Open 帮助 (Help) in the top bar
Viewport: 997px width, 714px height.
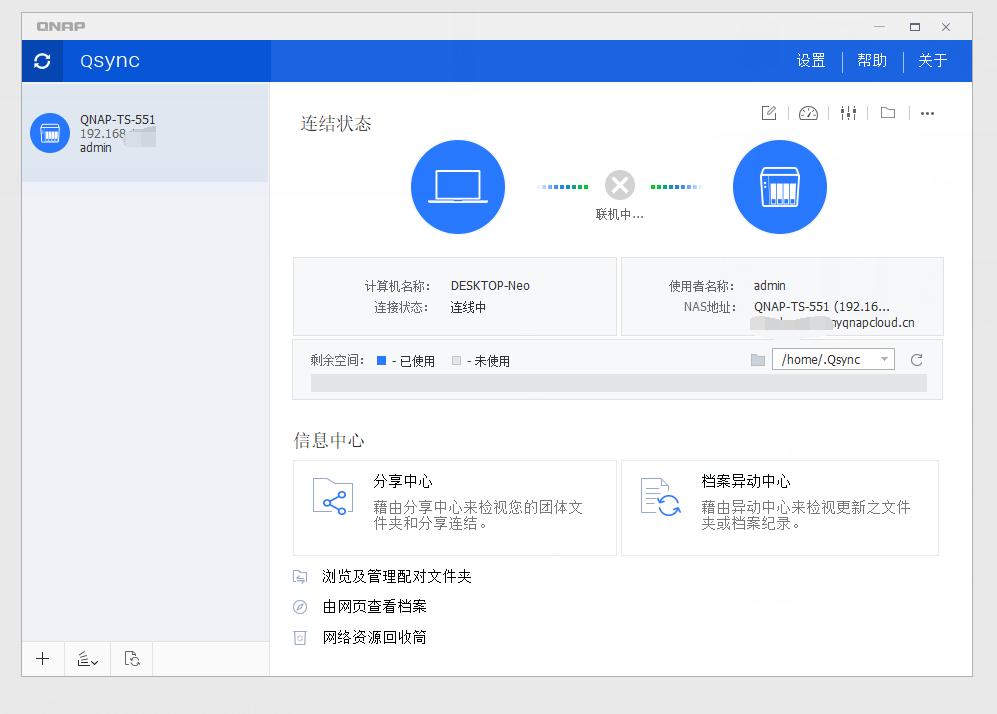(x=871, y=60)
